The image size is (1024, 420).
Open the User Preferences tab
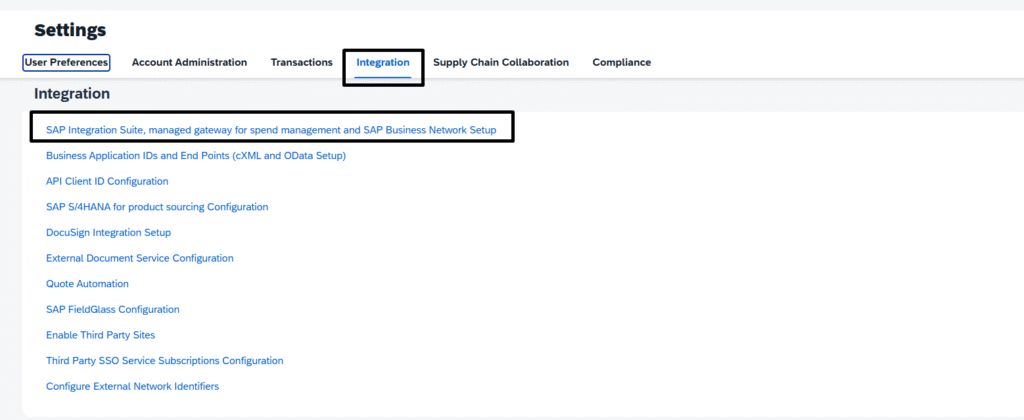click(66, 62)
